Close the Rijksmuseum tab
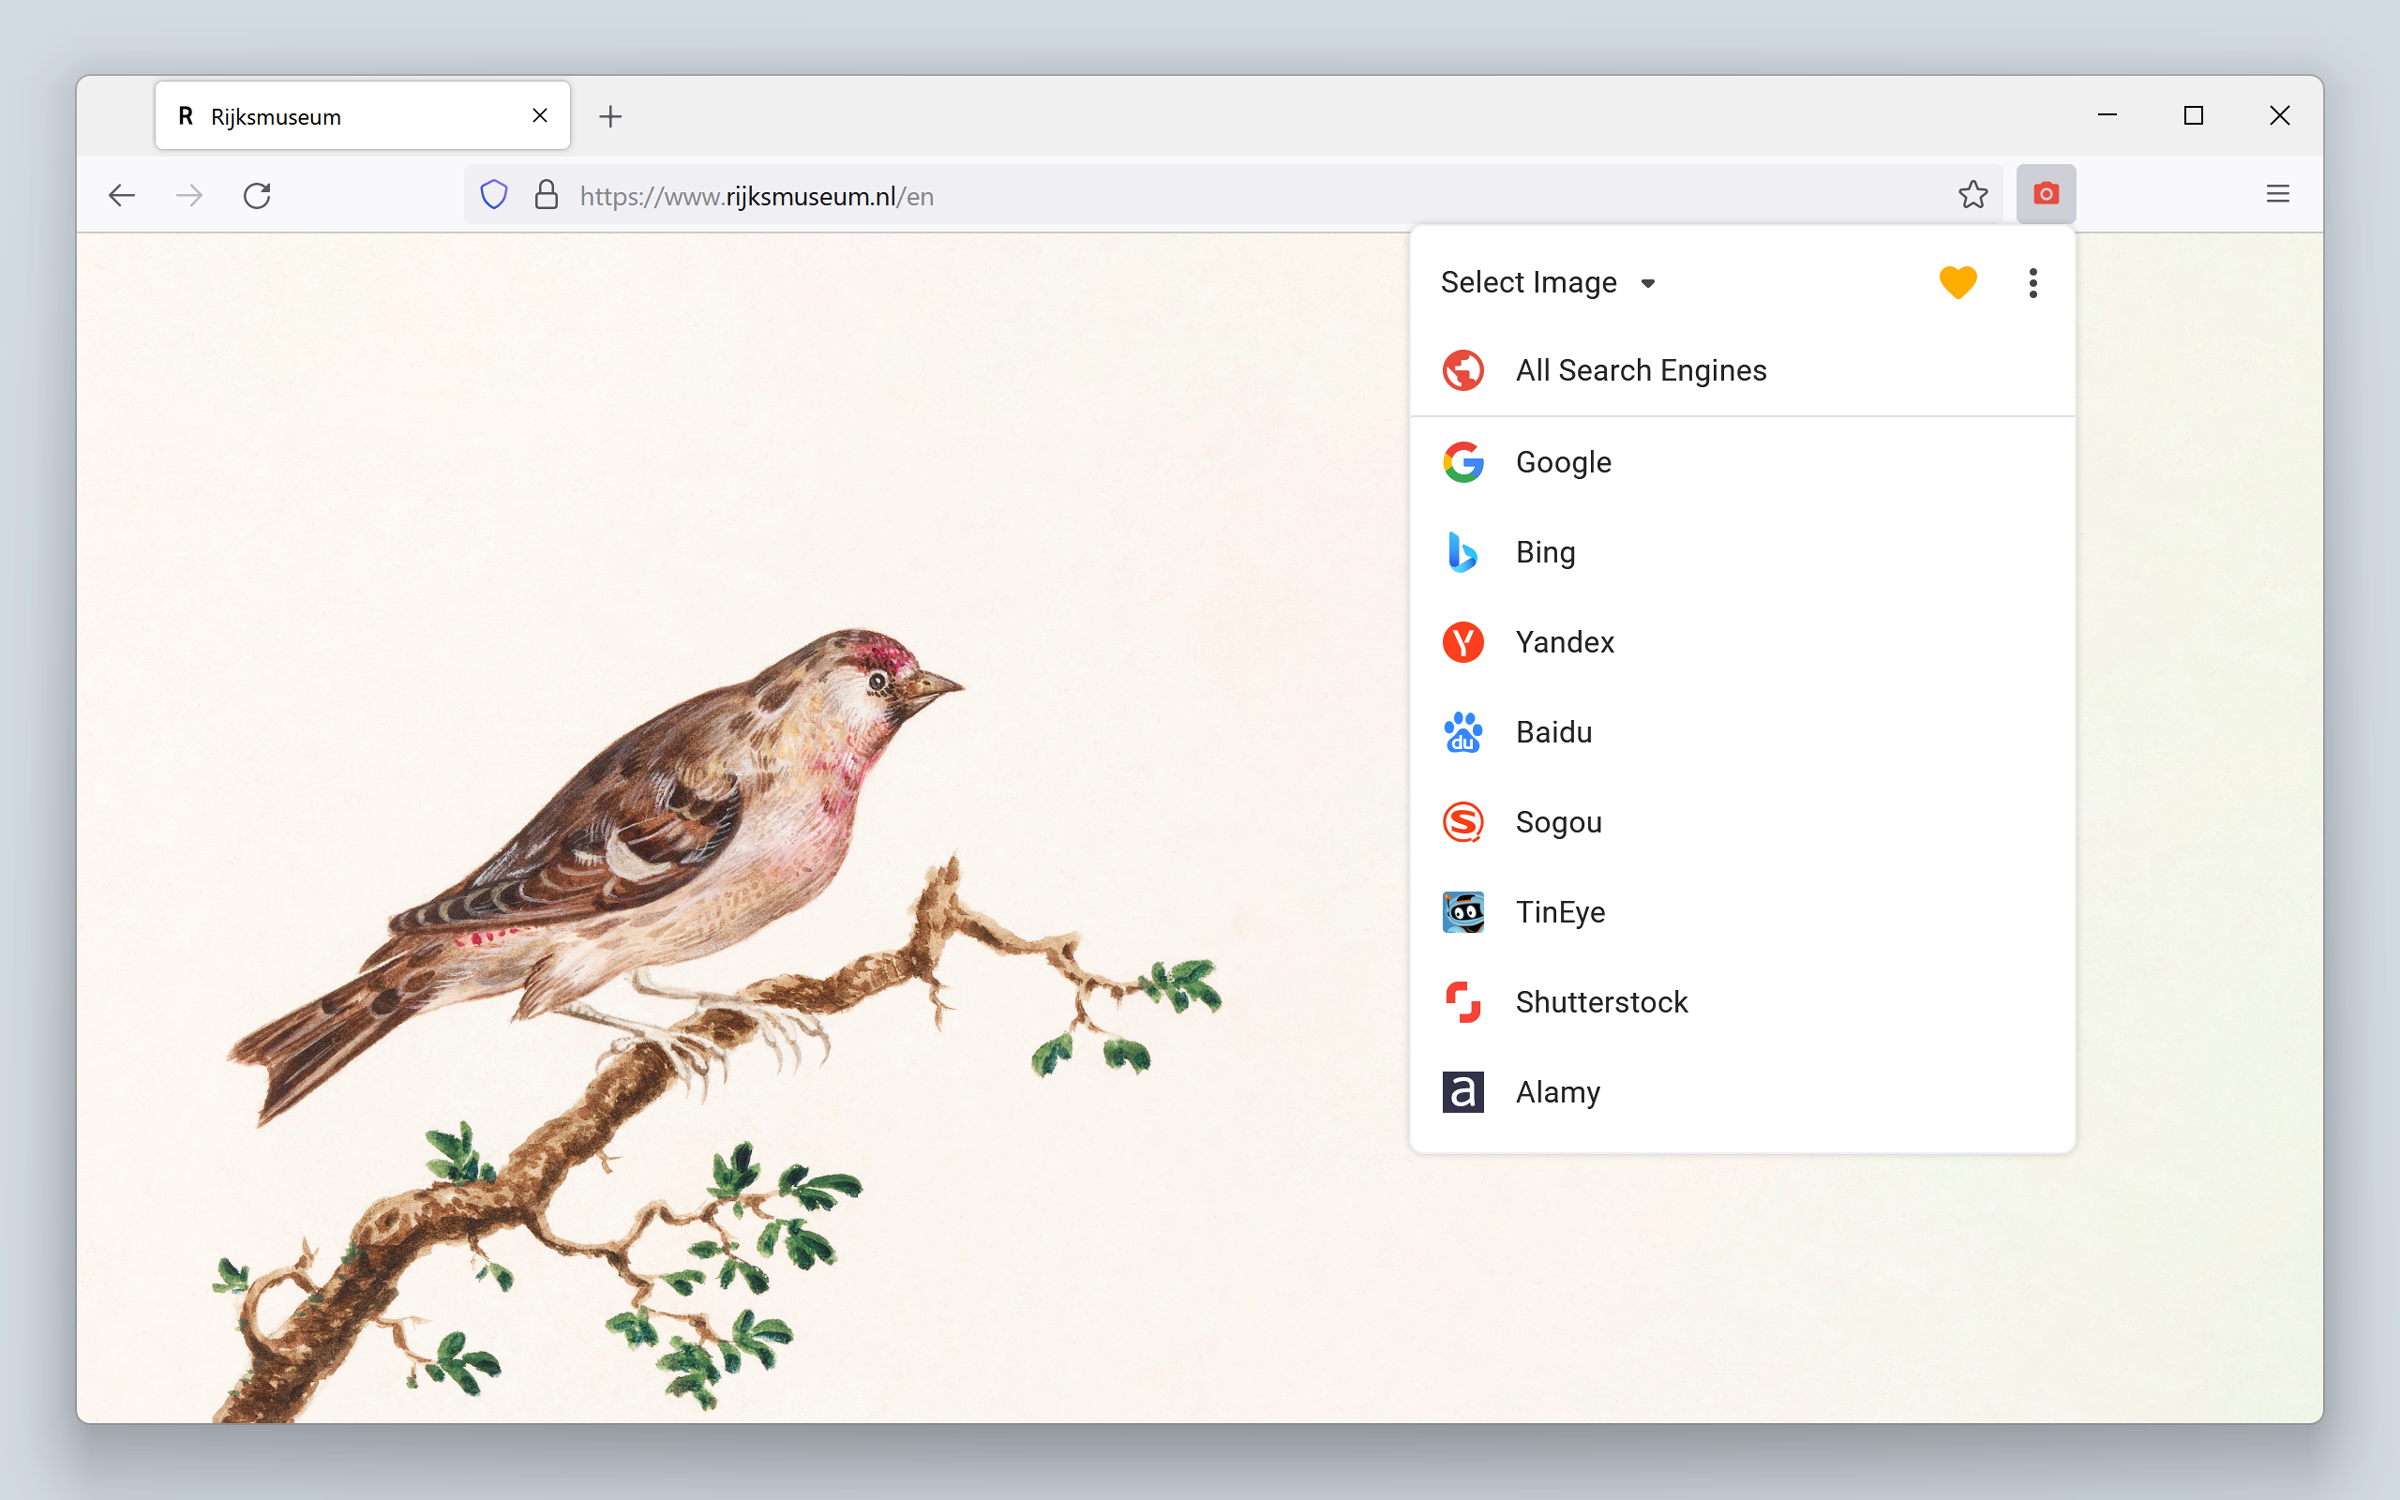This screenshot has height=1500, width=2400. [x=540, y=116]
